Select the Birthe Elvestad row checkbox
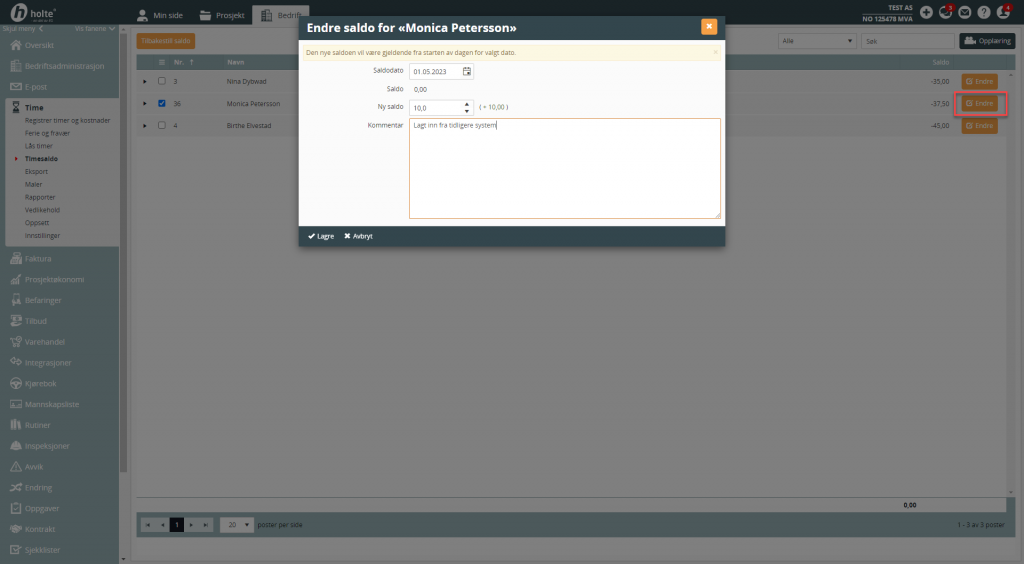 pyautogui.click(x=162, y=125)
